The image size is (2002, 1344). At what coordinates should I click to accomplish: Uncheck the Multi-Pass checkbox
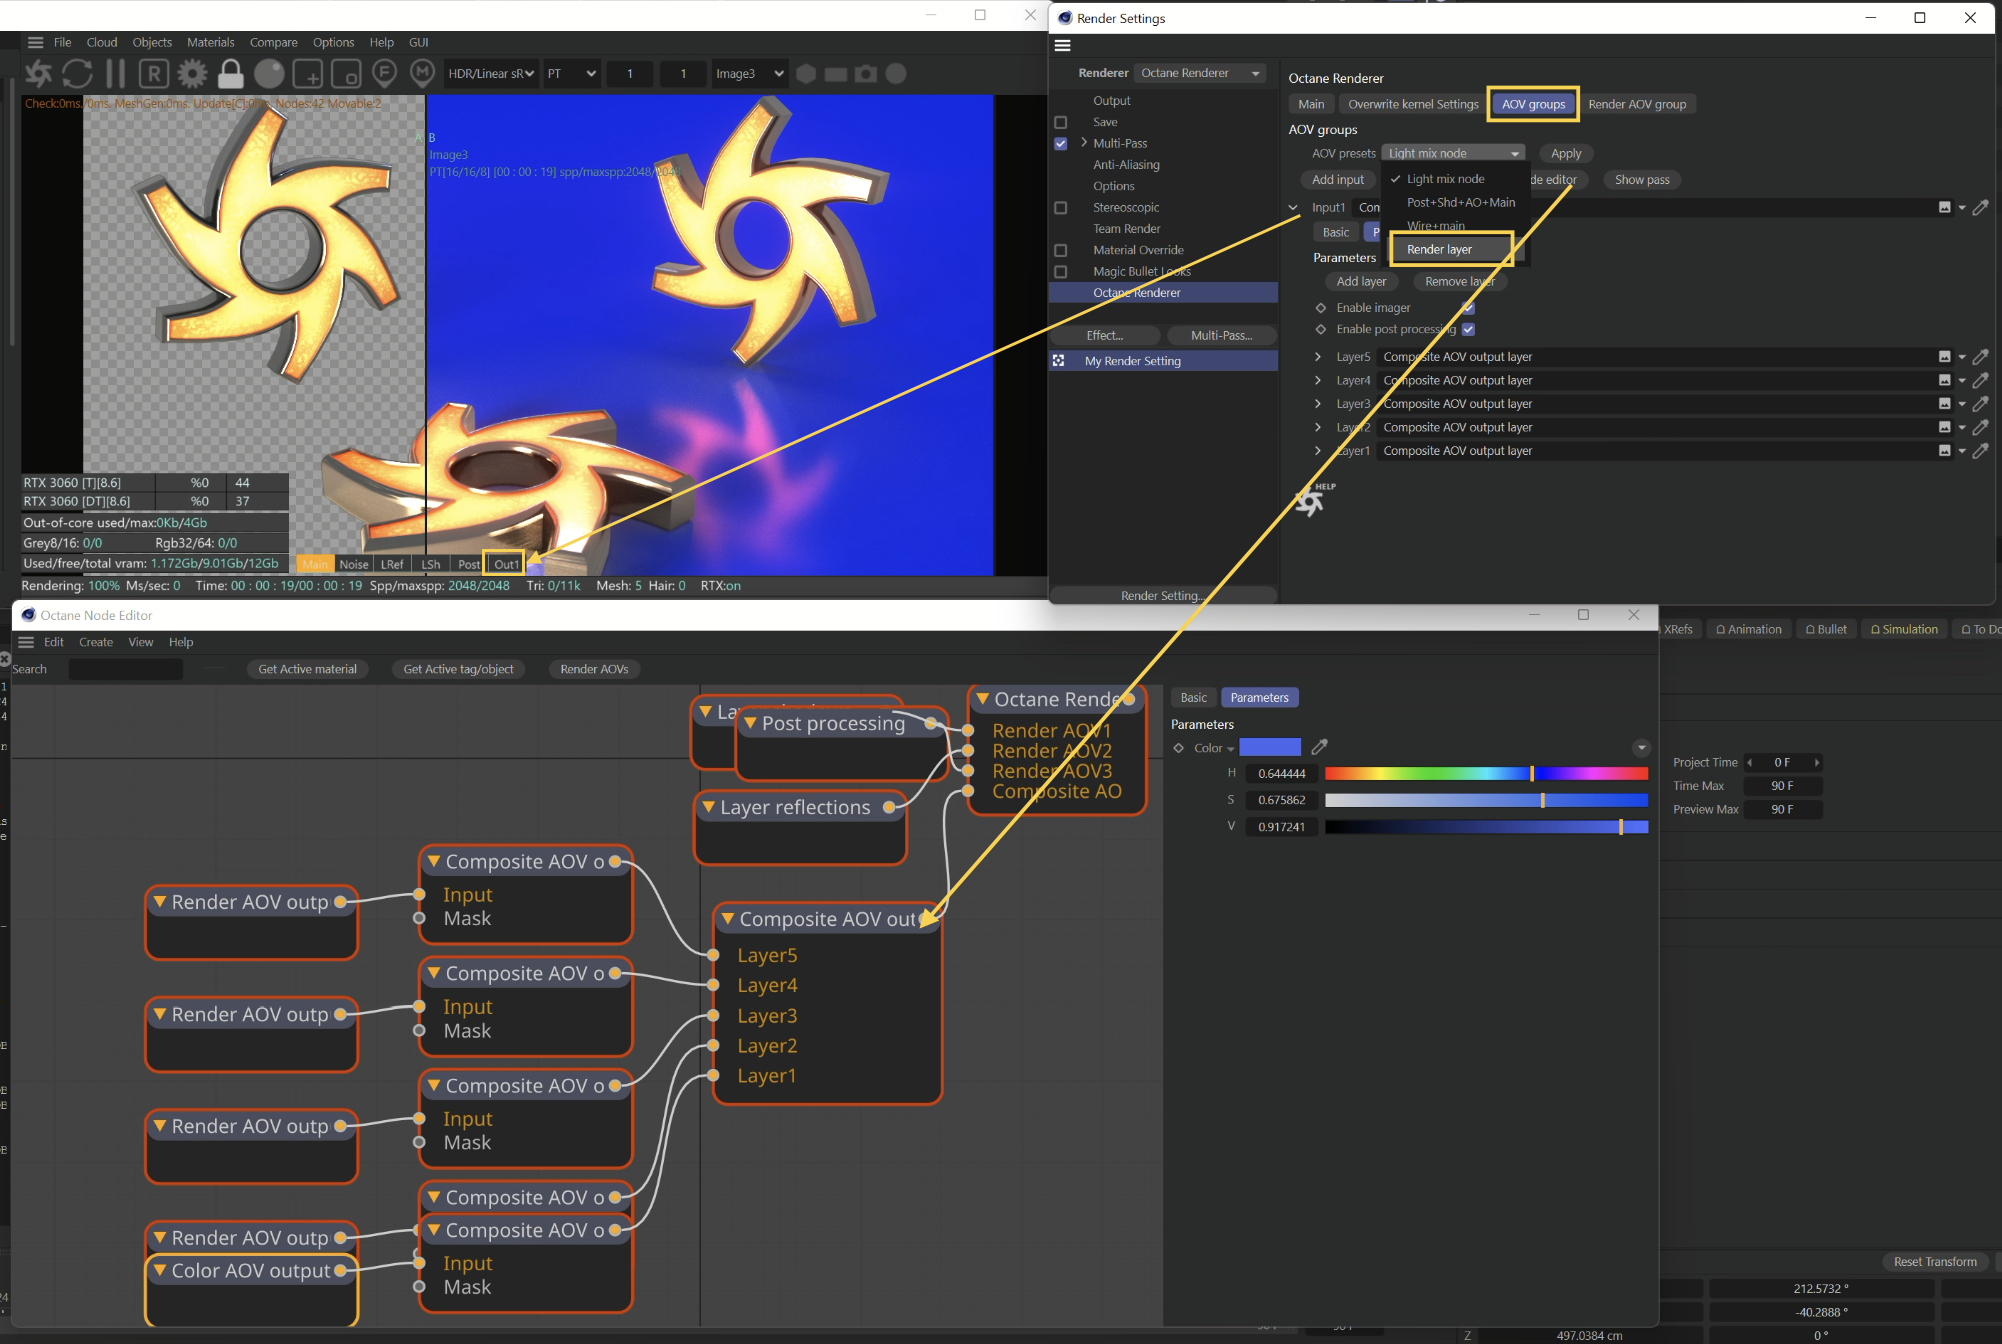click(x=1061, y=143)
